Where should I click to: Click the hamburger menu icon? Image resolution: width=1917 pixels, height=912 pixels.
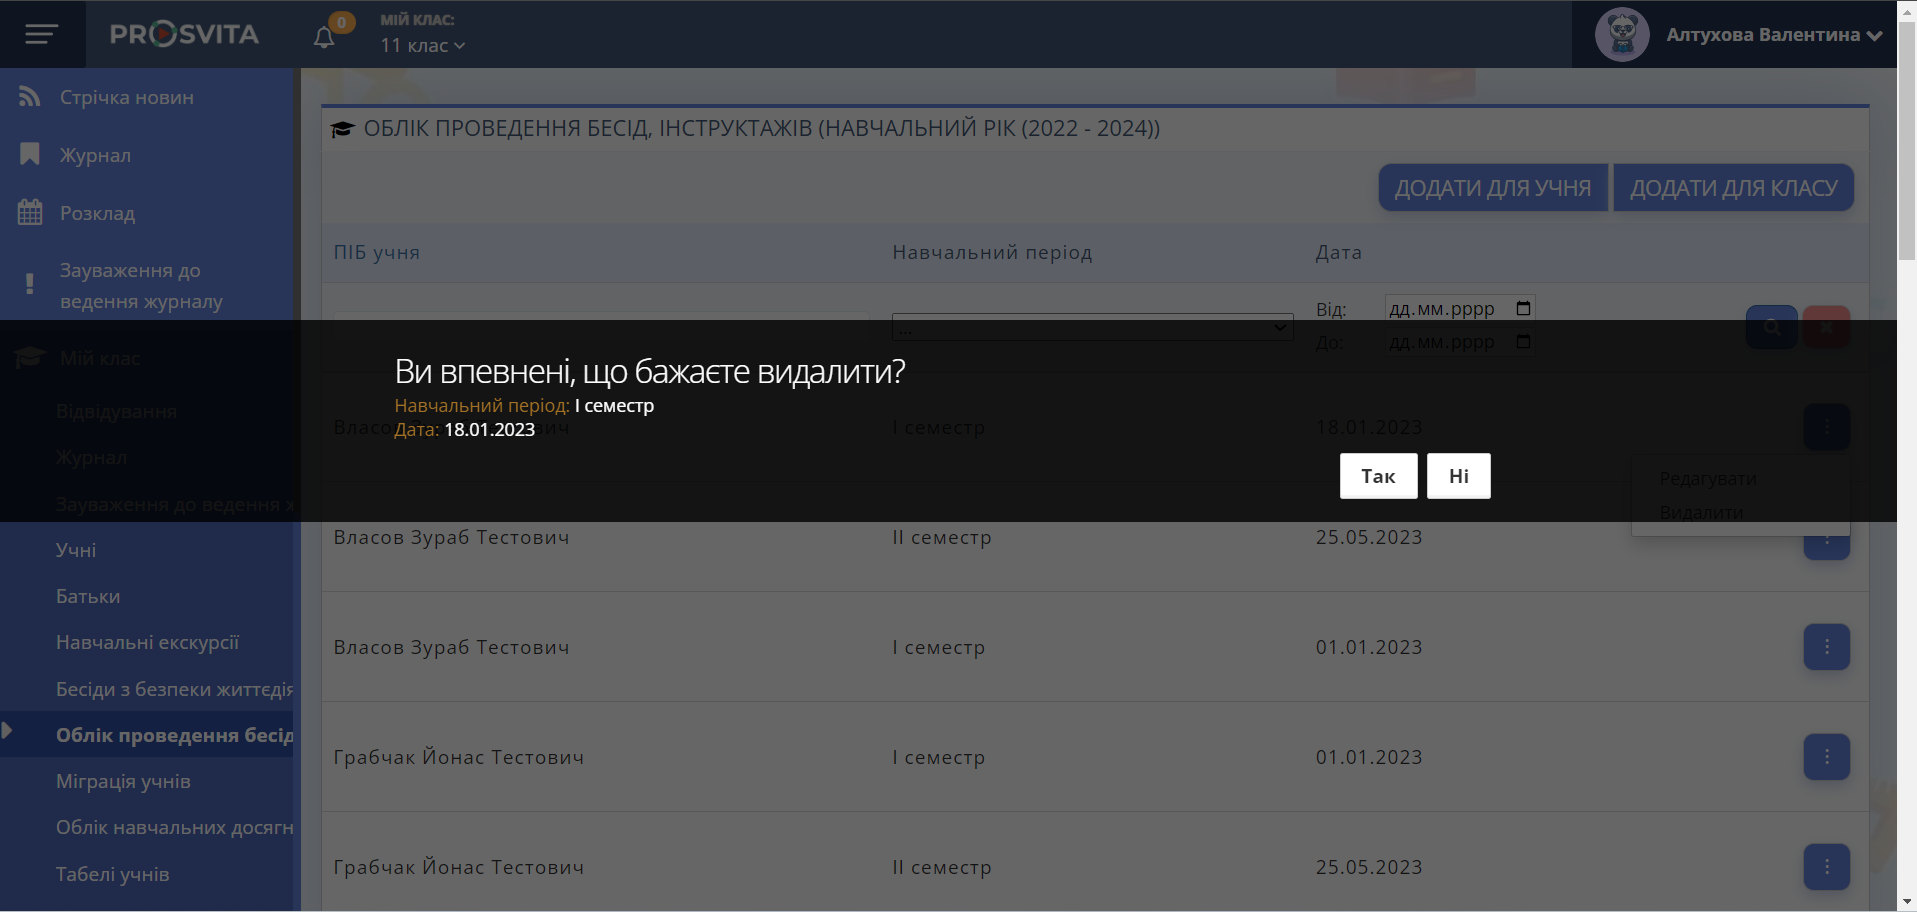tap(41, 35)
